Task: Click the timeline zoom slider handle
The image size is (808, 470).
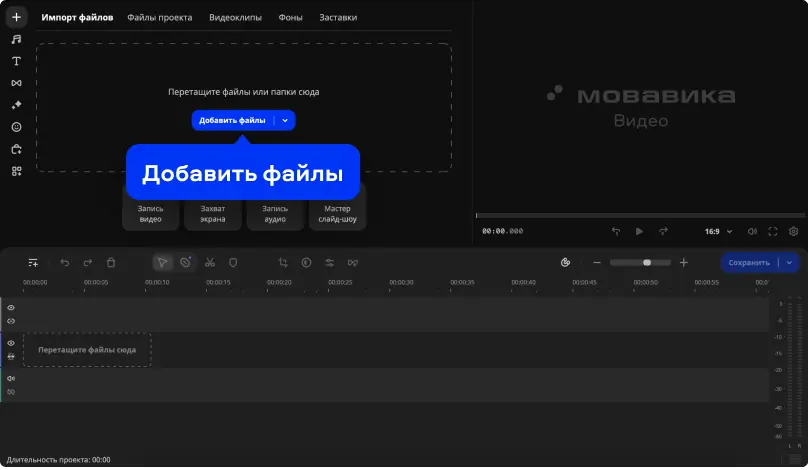Action: (647, 263)
